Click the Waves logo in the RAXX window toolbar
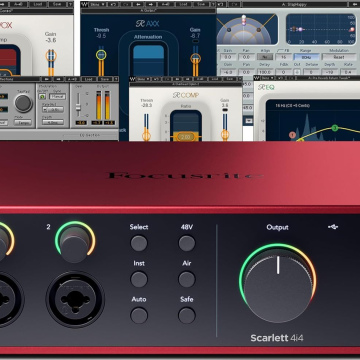The image size is (360, 360). 85,5
